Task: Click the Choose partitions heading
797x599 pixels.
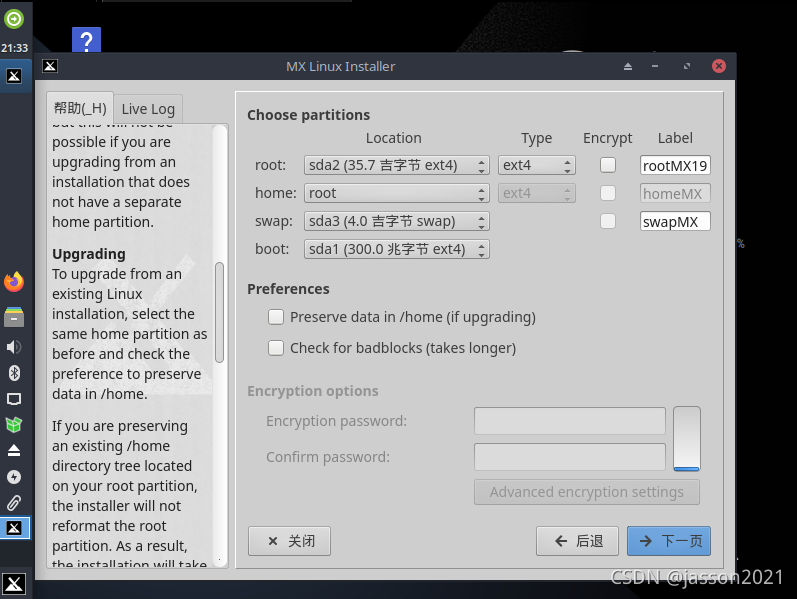Action: click(x=309, y=115)
